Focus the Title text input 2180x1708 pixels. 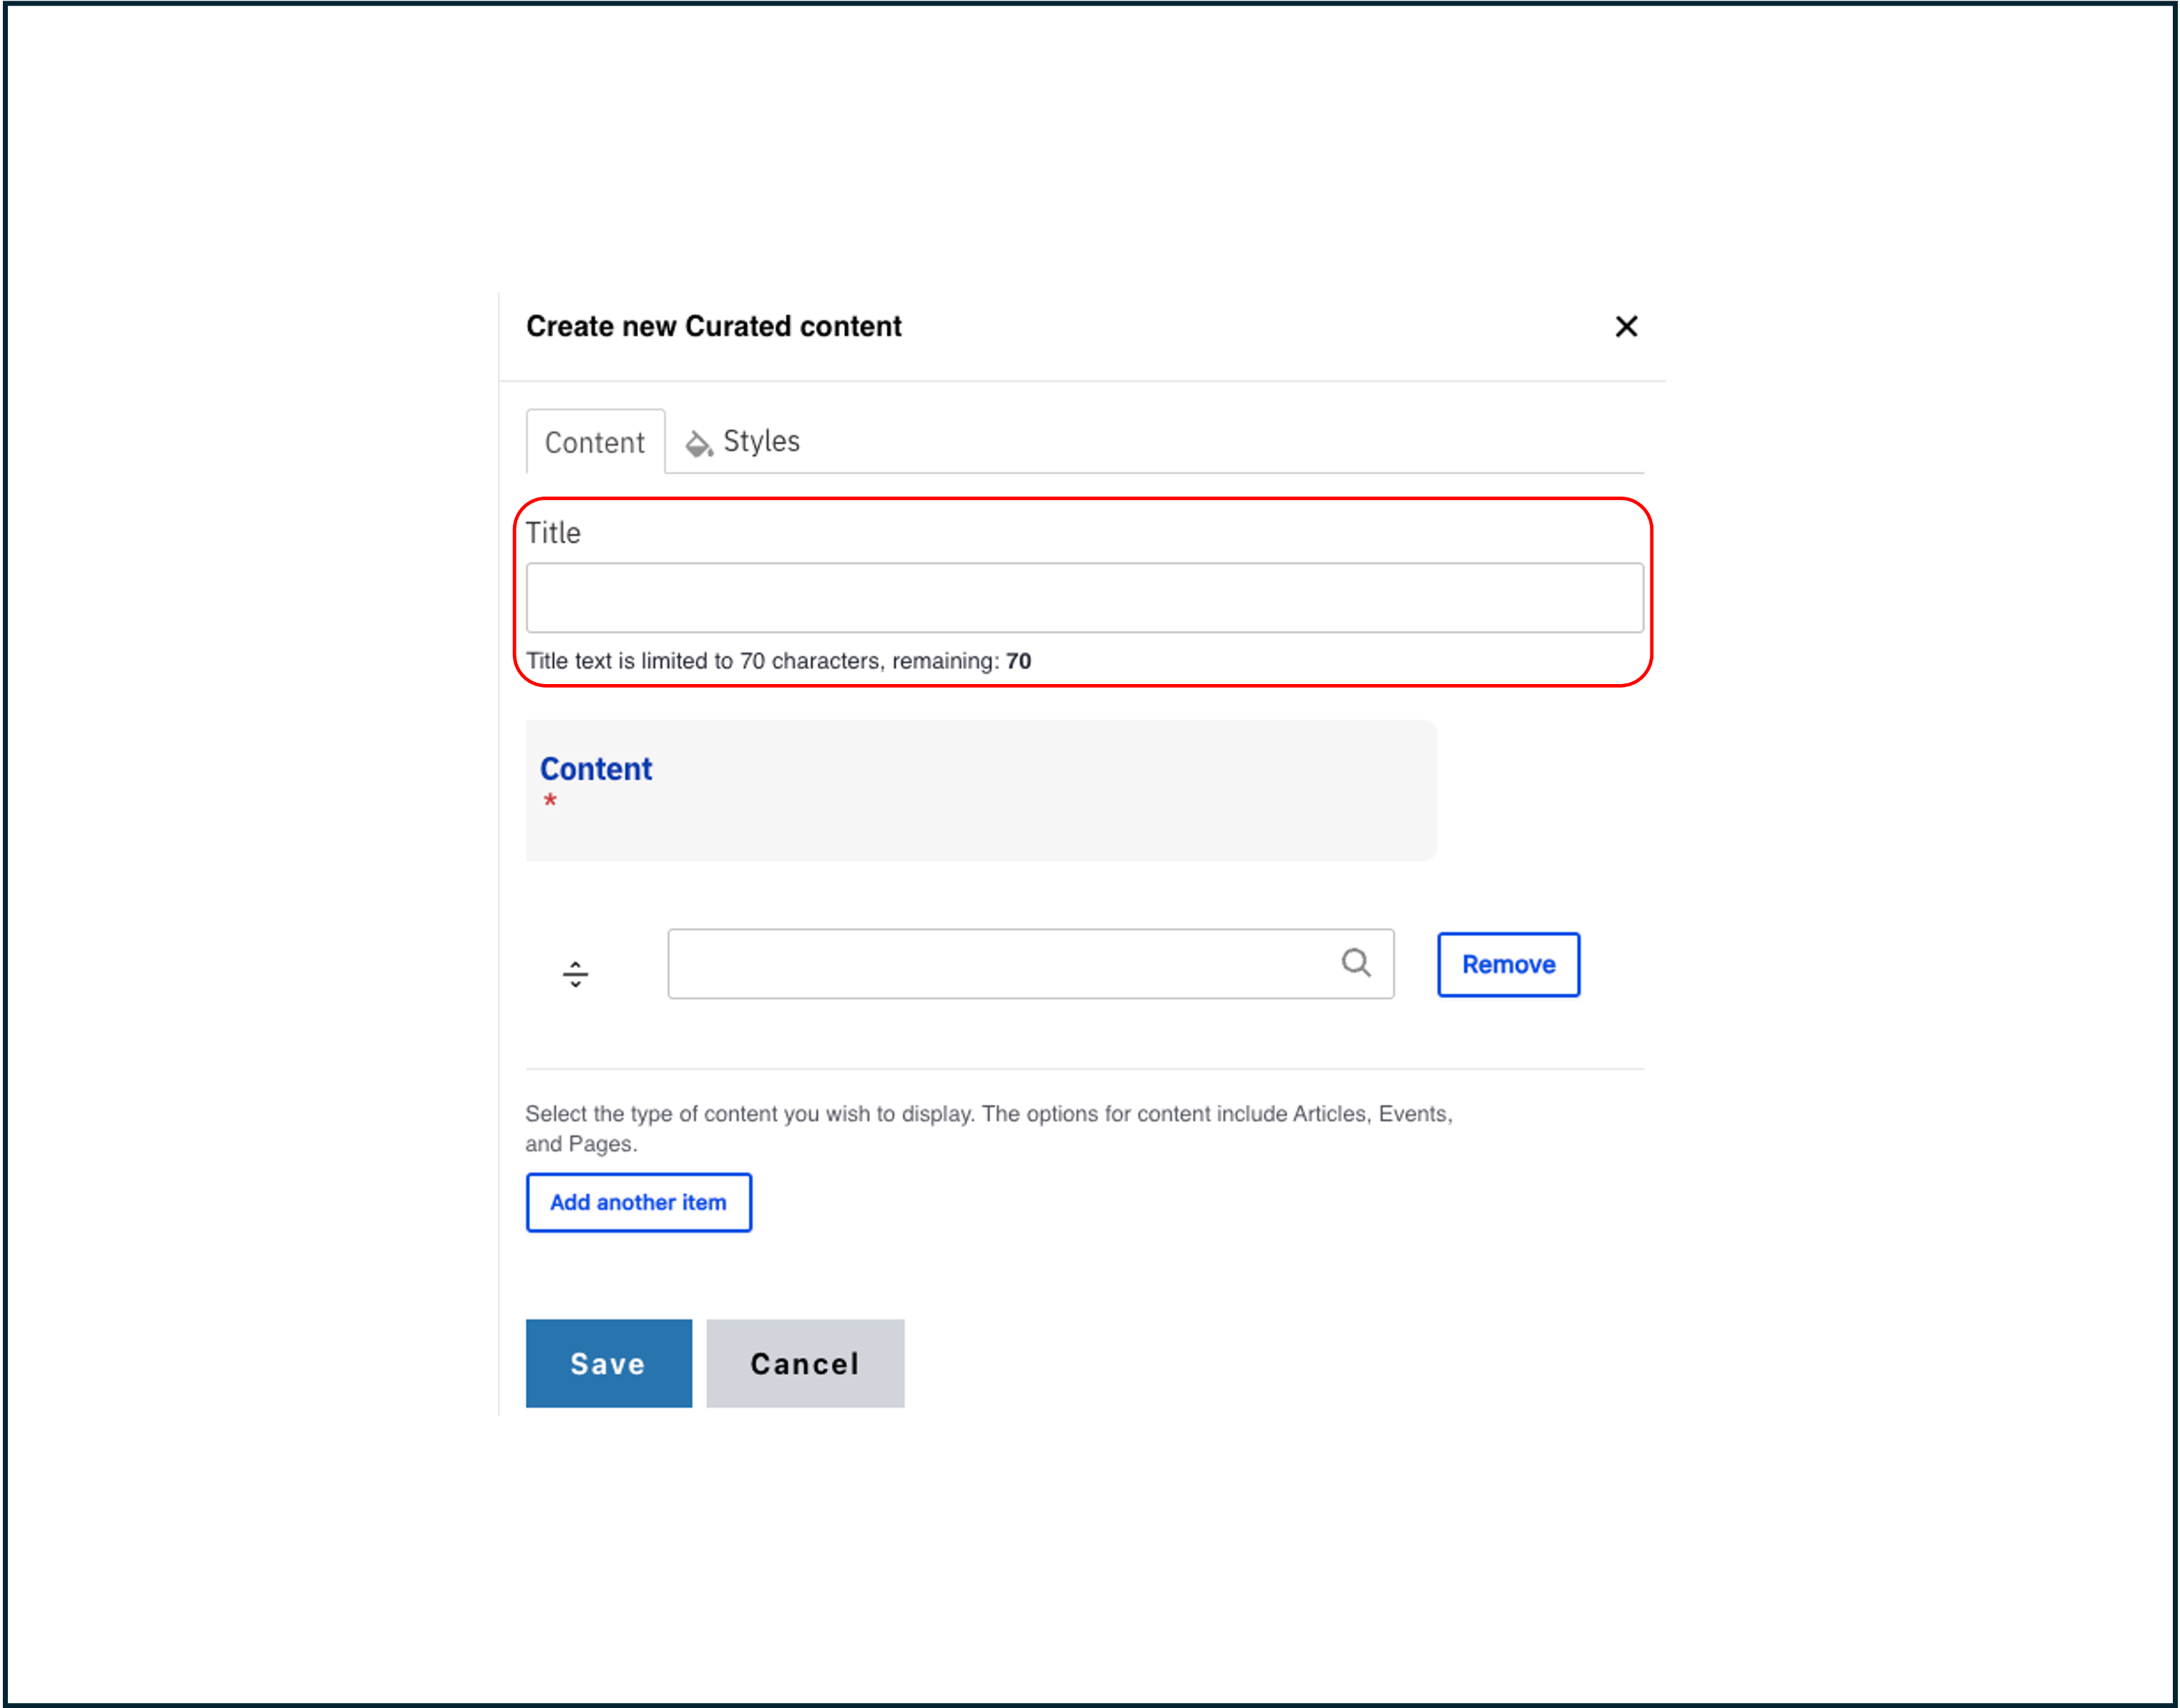click(x=1084, y=597)
